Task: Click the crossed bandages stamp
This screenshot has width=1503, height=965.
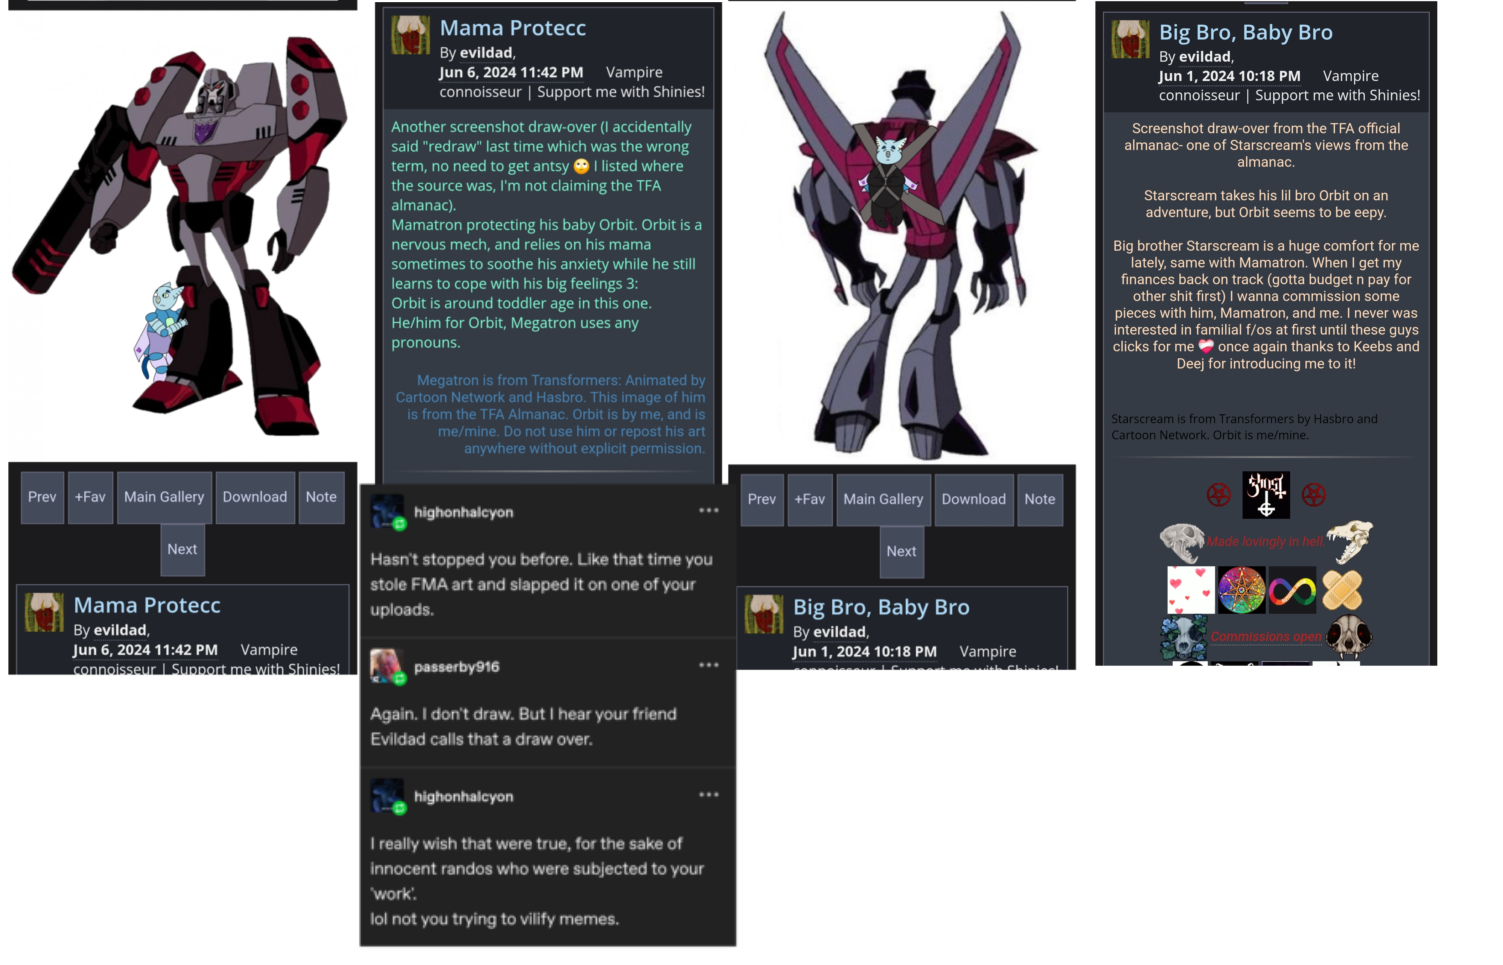Action: coord(1342,591)
